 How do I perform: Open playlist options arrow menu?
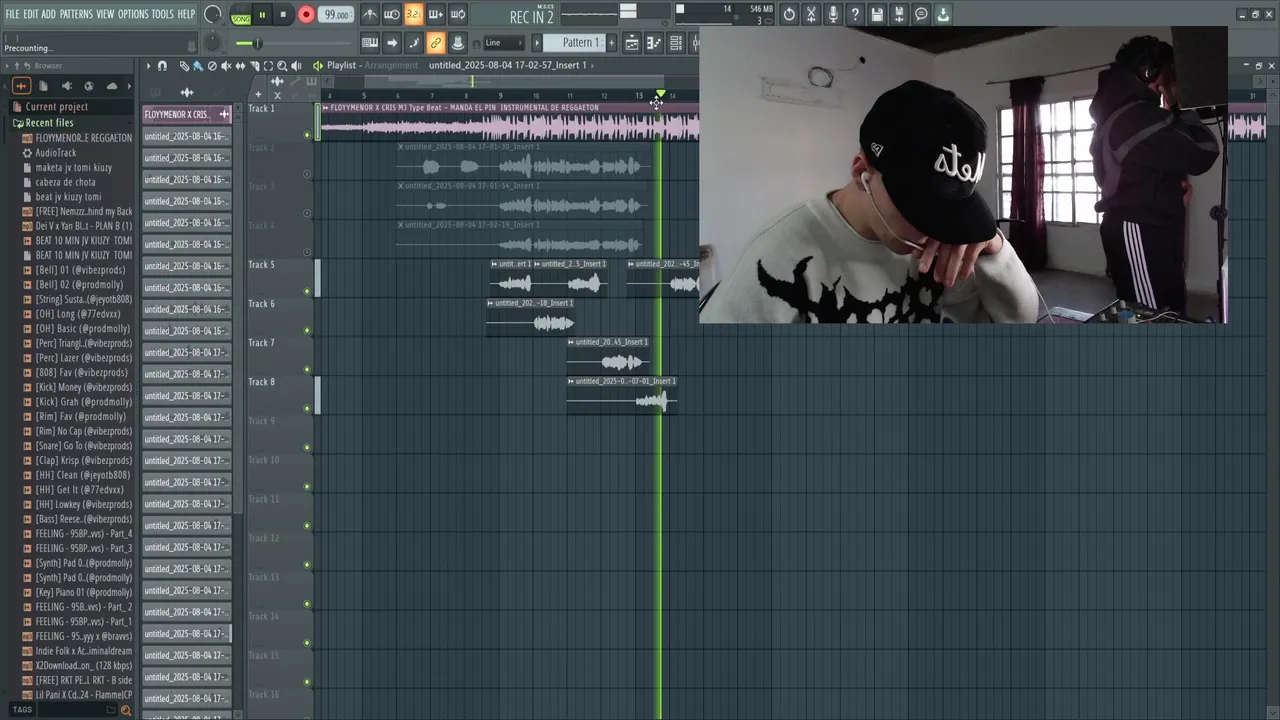148,66
